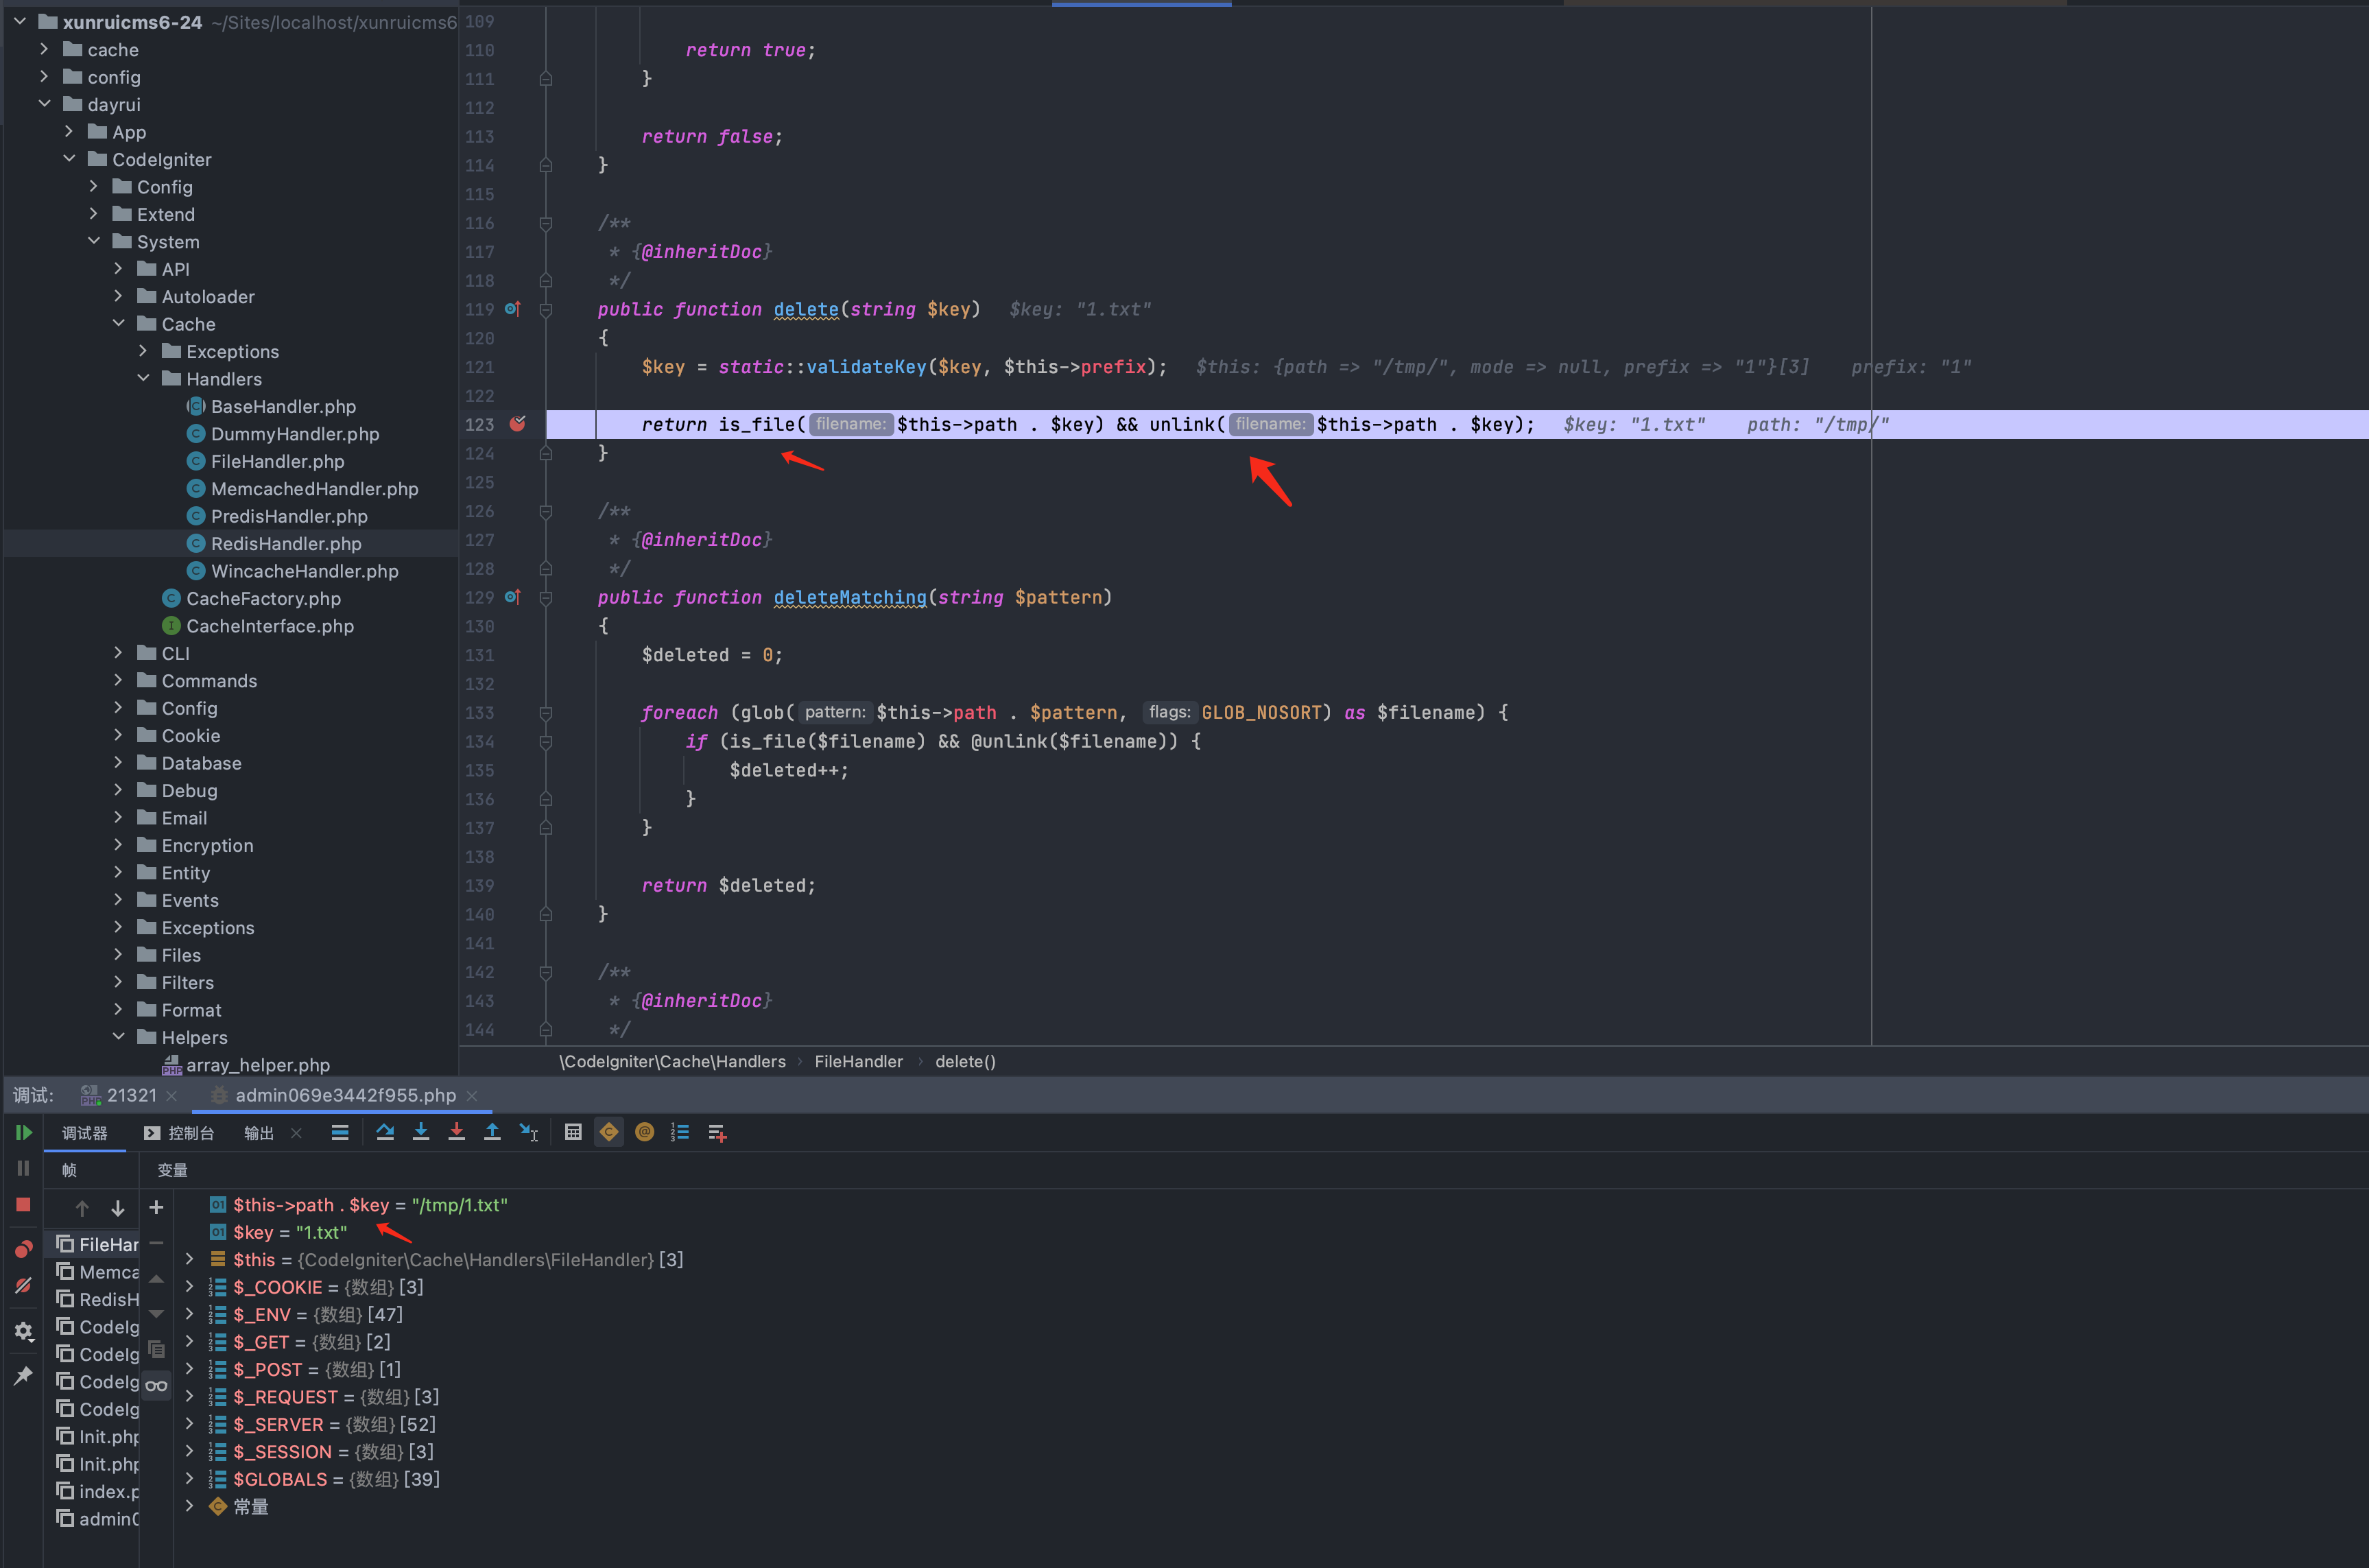
Task: Click delete() in the breadcrumb
Action: 965,1062
